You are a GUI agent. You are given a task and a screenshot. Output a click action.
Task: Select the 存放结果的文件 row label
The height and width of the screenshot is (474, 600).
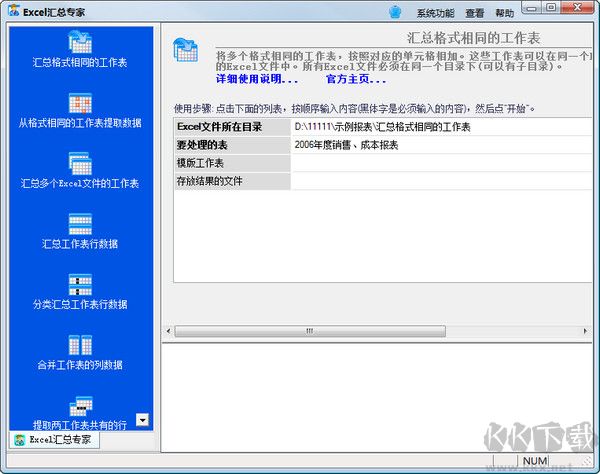click(233, 181)
